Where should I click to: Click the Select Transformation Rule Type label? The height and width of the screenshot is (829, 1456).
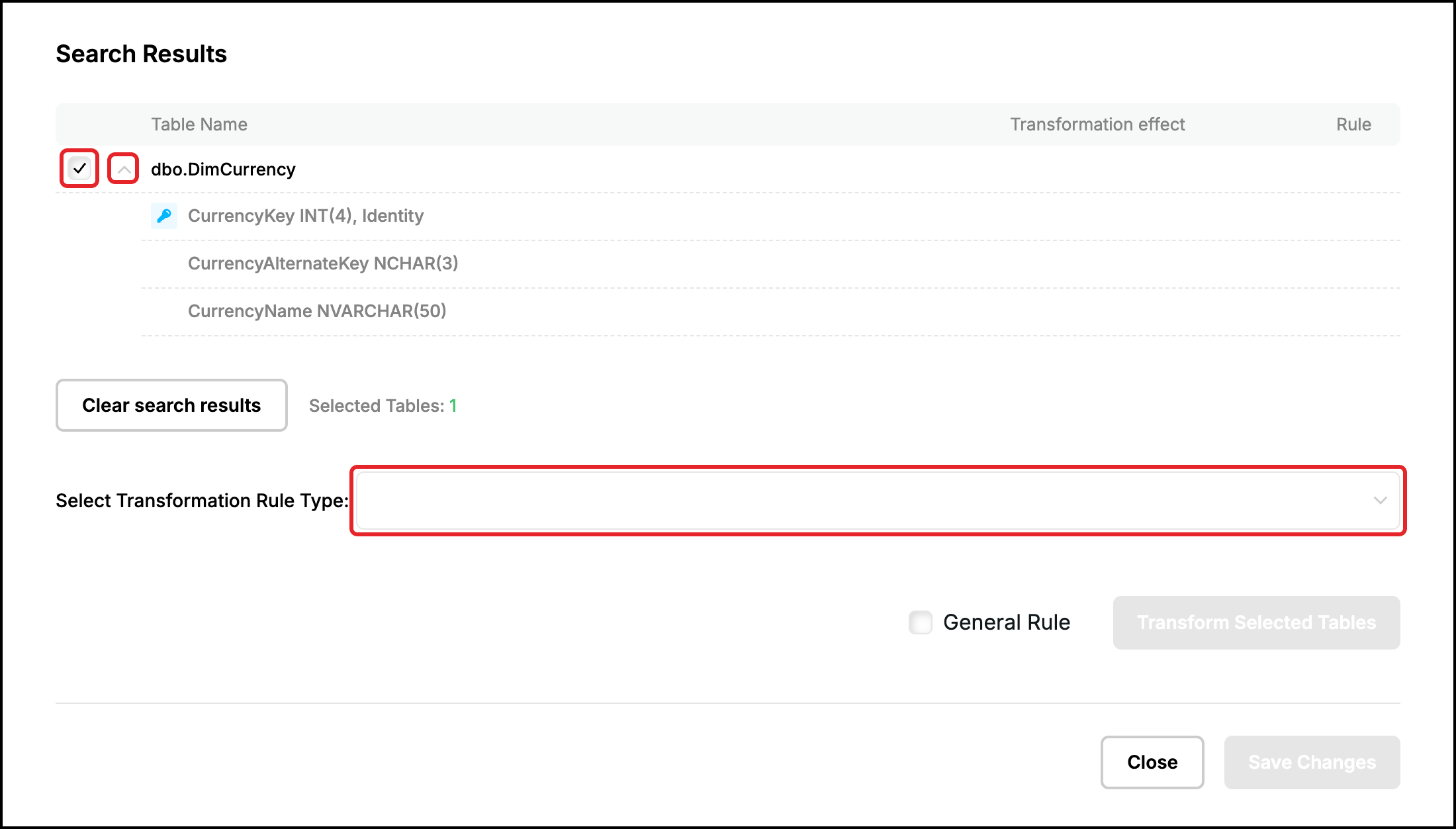pos(202,500)
